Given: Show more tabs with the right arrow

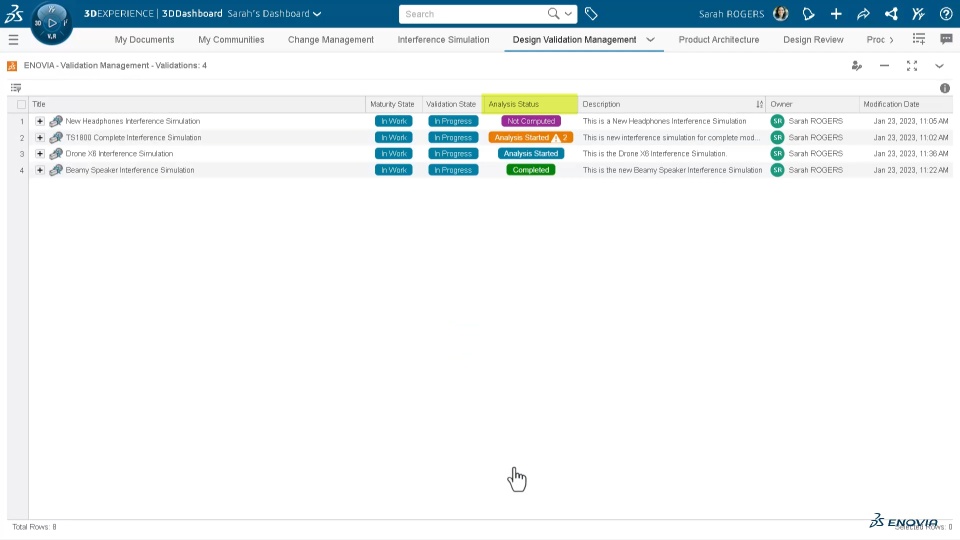Looking at the screenshot, I should click(x=891, y=40).
